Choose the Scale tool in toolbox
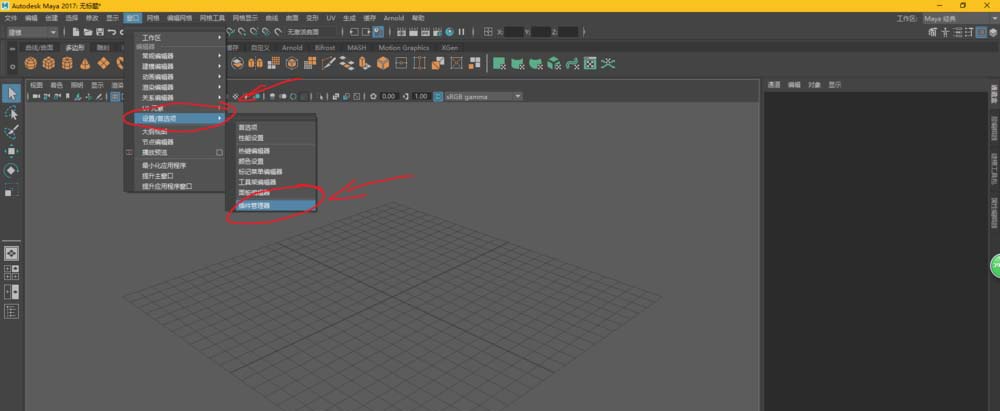Screen dimensions: 1000x411 point(11,190)
